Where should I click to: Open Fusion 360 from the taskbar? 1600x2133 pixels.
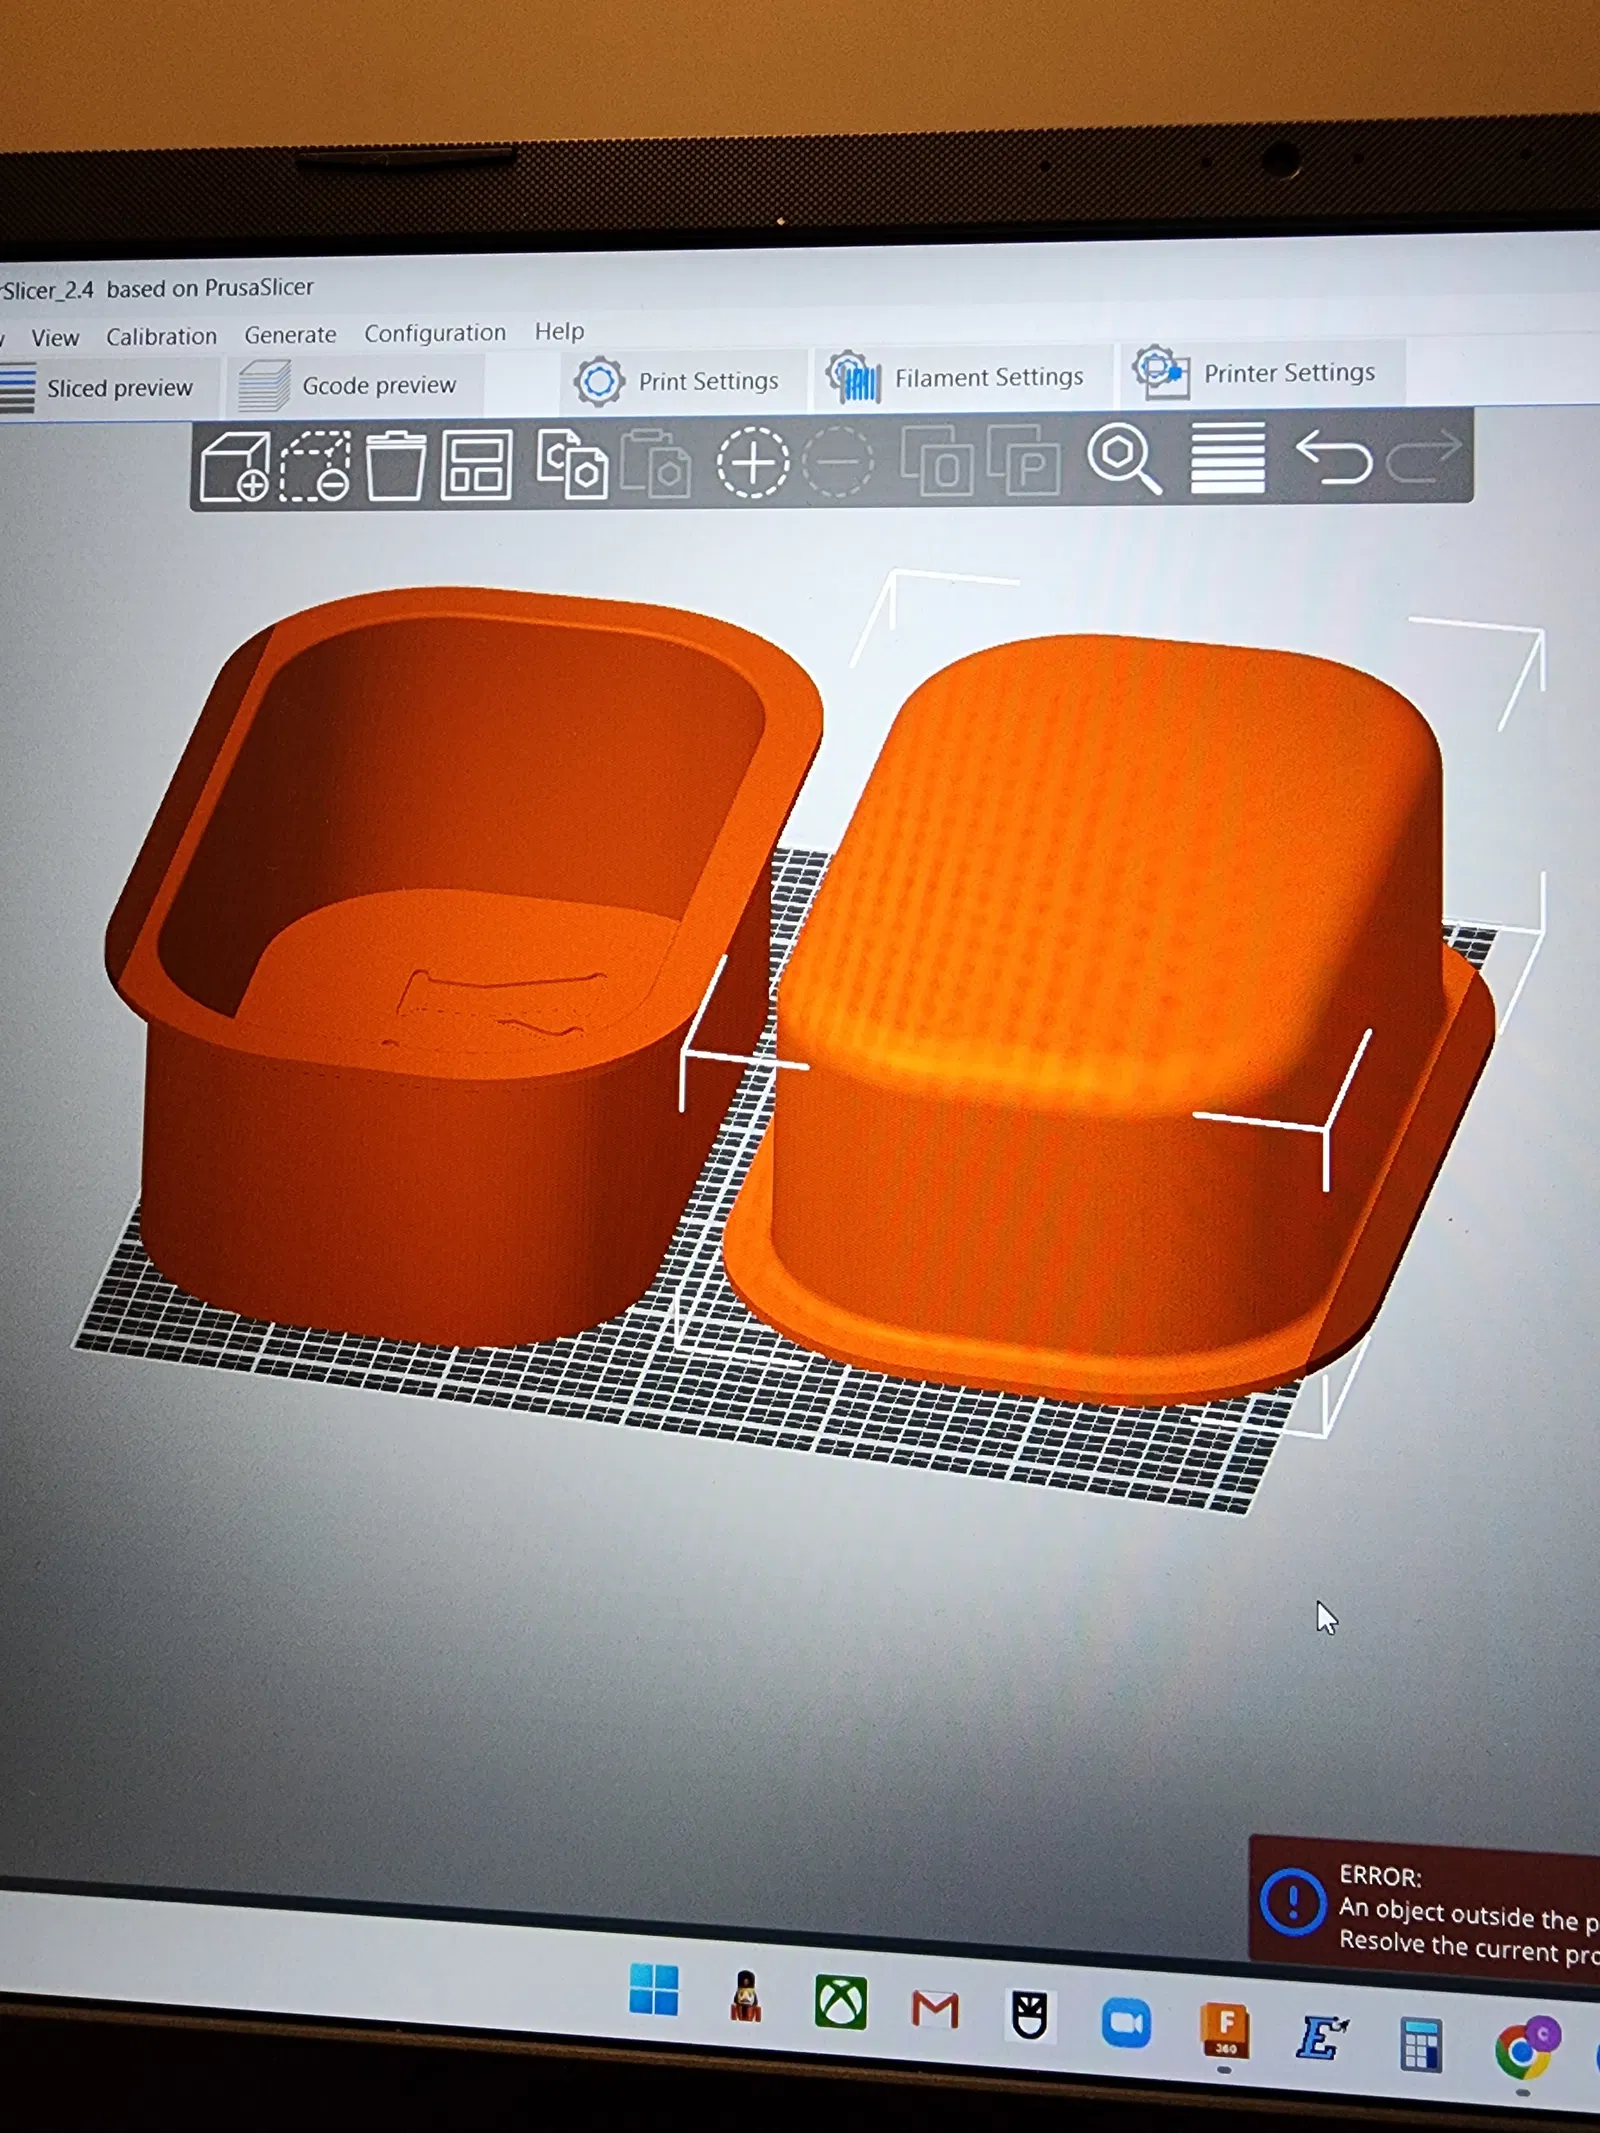(1226, 2031)
